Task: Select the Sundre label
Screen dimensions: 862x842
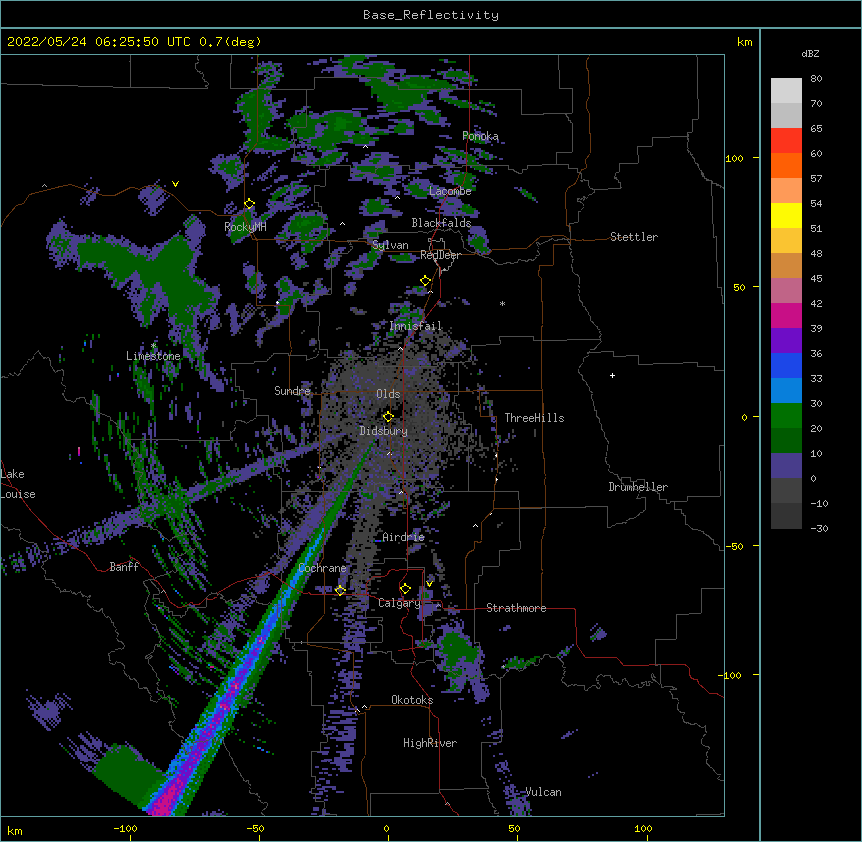Action: [x=292, y=391]
